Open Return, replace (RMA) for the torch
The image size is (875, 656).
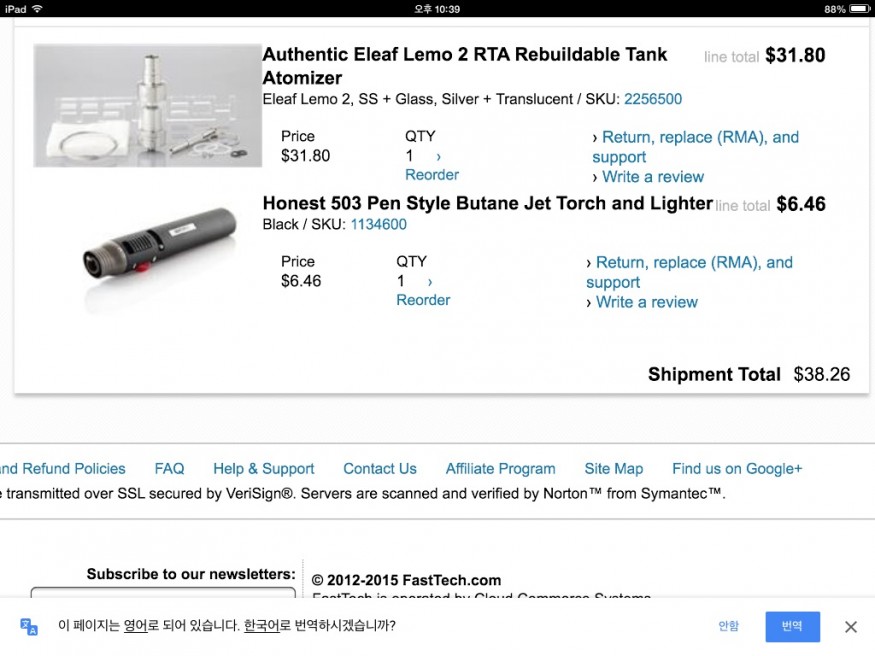(x=689, y=272)
